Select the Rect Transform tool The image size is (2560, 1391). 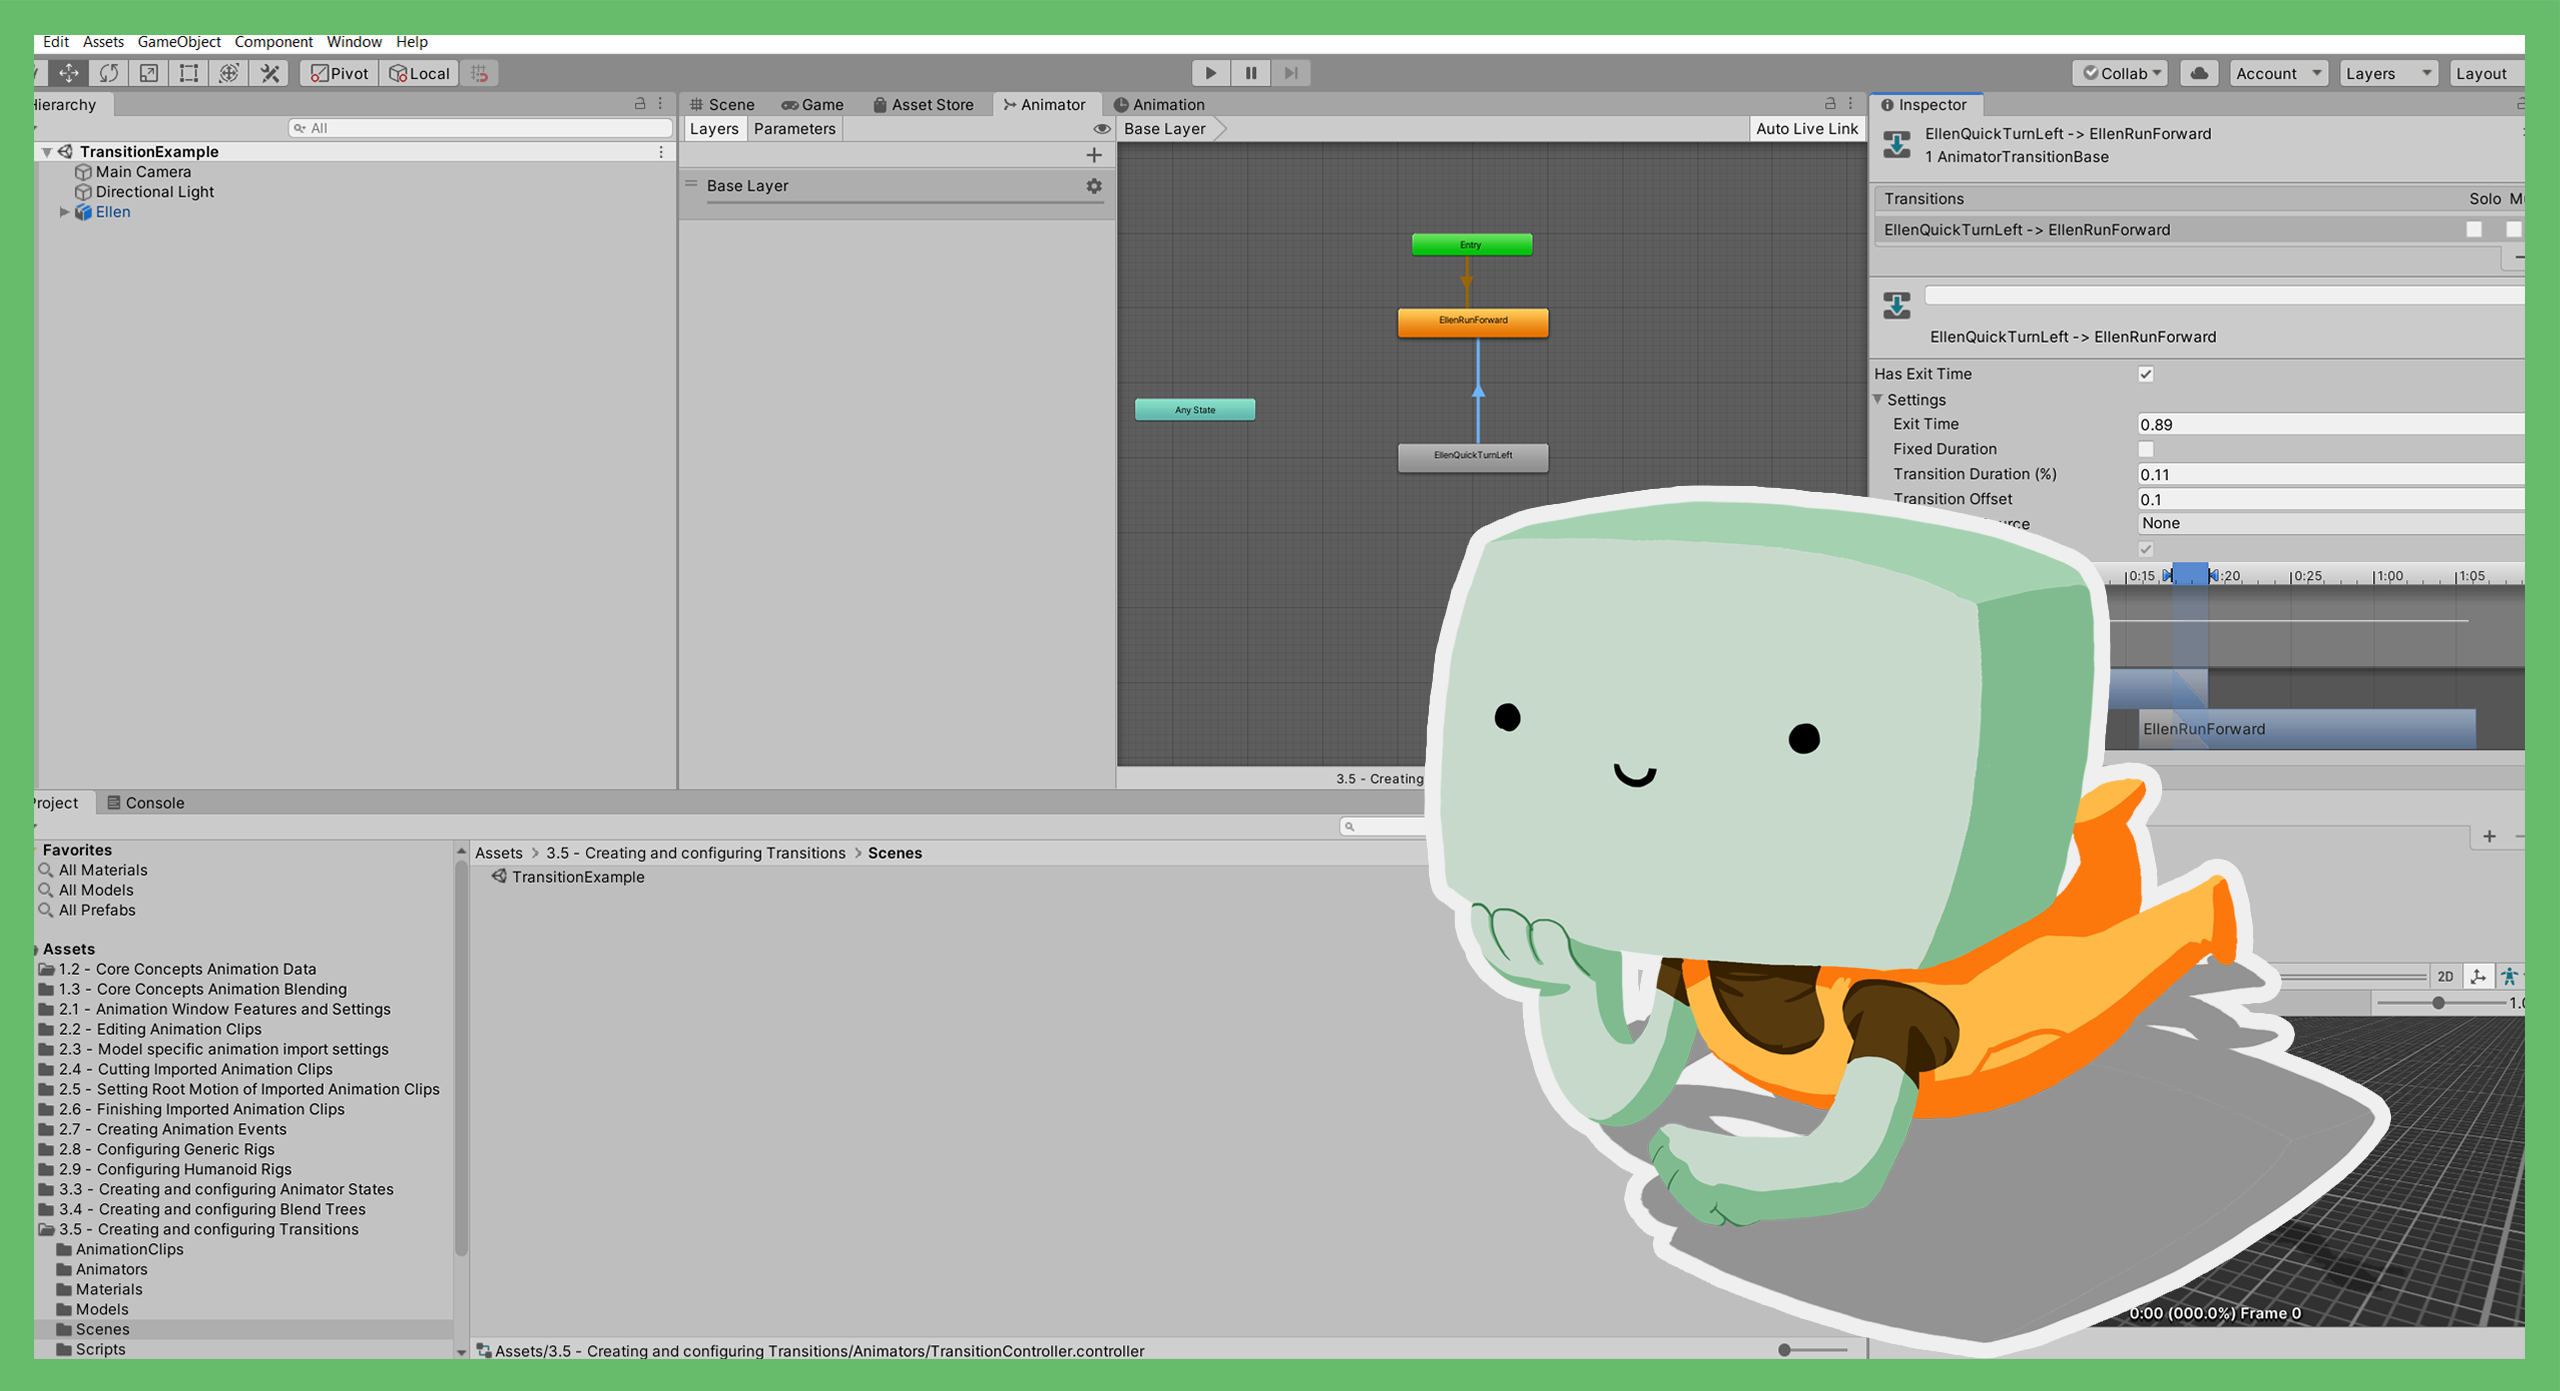(x=189, y=73)
